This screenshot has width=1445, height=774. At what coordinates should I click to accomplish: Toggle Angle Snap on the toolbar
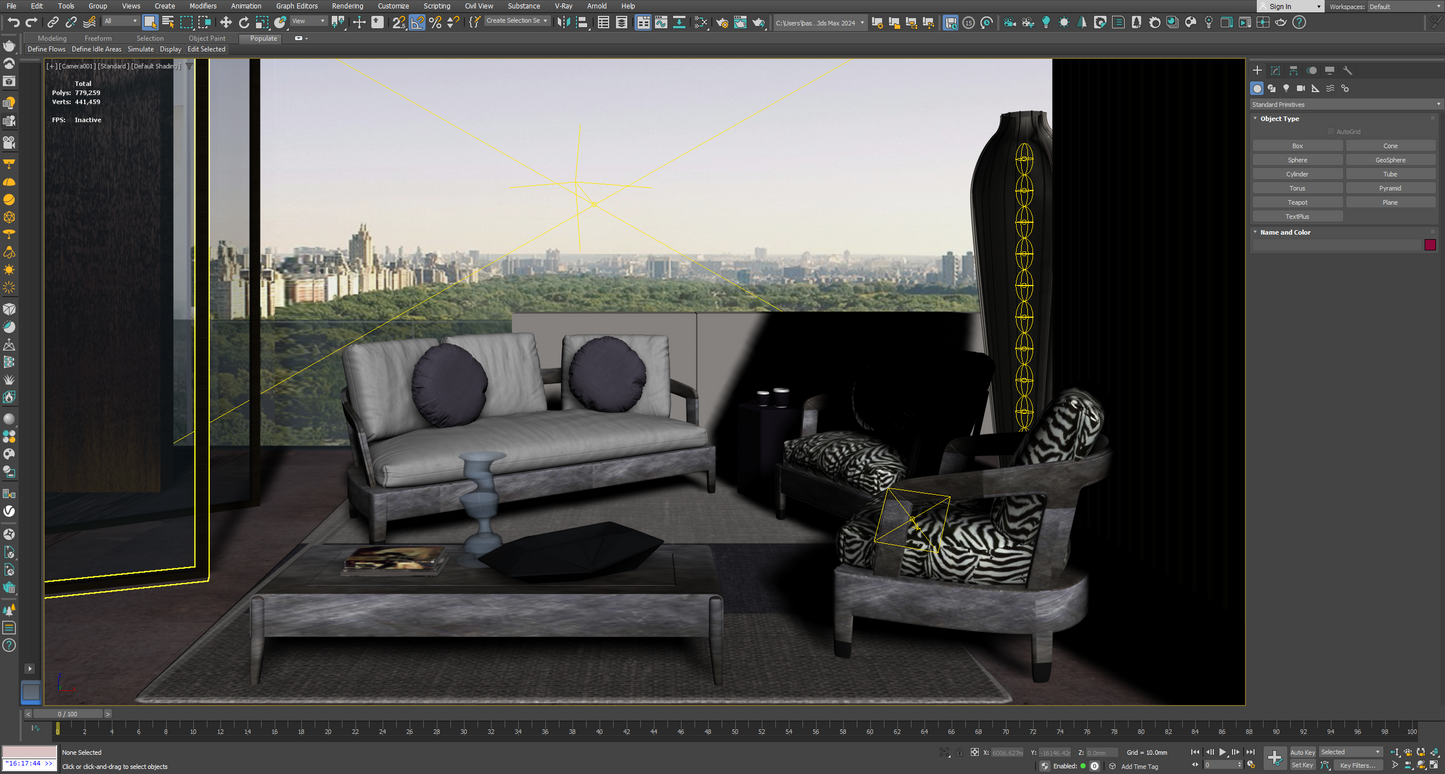[x=417, y=22]
